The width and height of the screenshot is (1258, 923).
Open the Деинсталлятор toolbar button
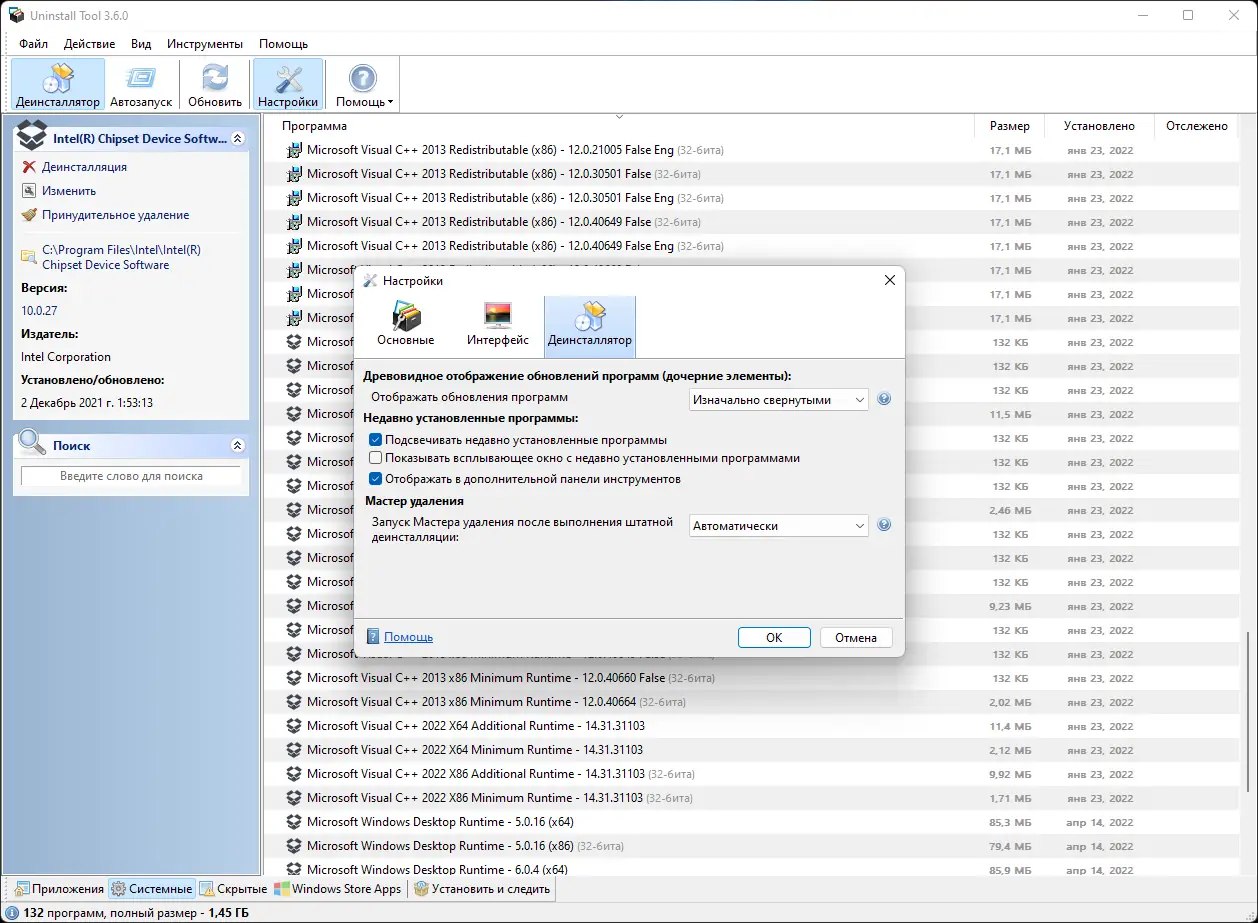pyautogui.click(x=58, y=84)
